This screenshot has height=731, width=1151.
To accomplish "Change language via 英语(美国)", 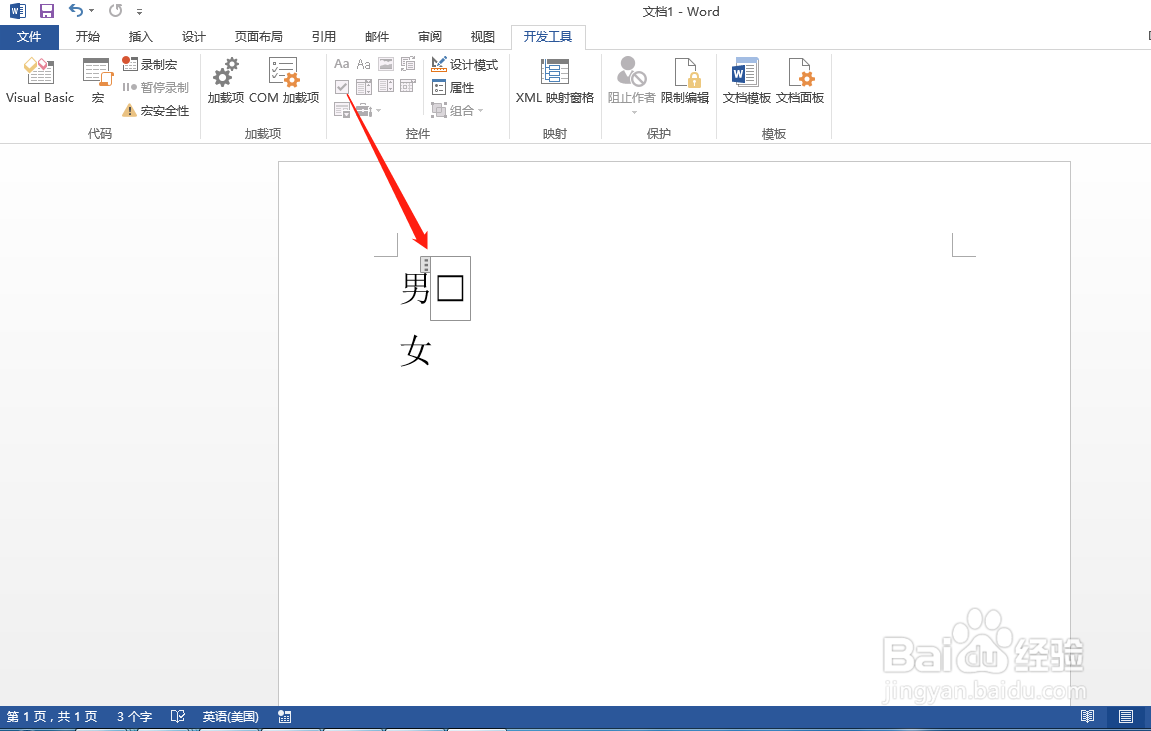I will [x=230, y=716].
